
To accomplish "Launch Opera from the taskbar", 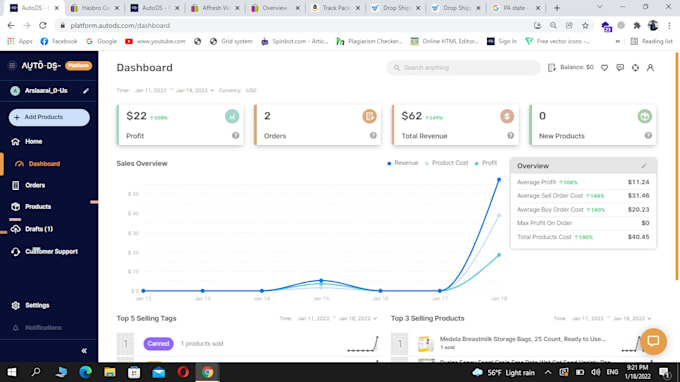I will point(183,372).
